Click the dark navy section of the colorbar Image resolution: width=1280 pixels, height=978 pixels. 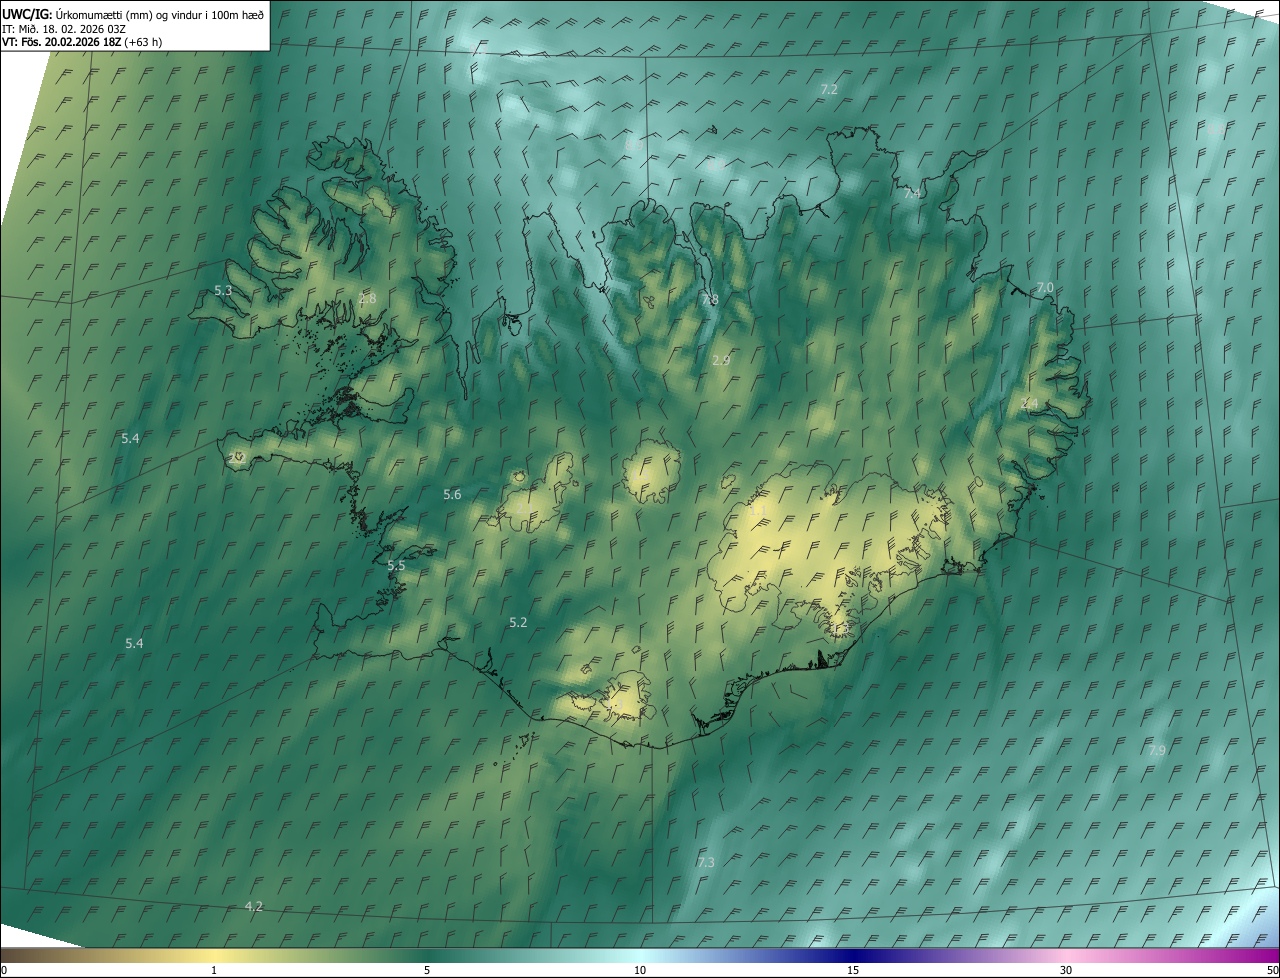click(853, 955)
